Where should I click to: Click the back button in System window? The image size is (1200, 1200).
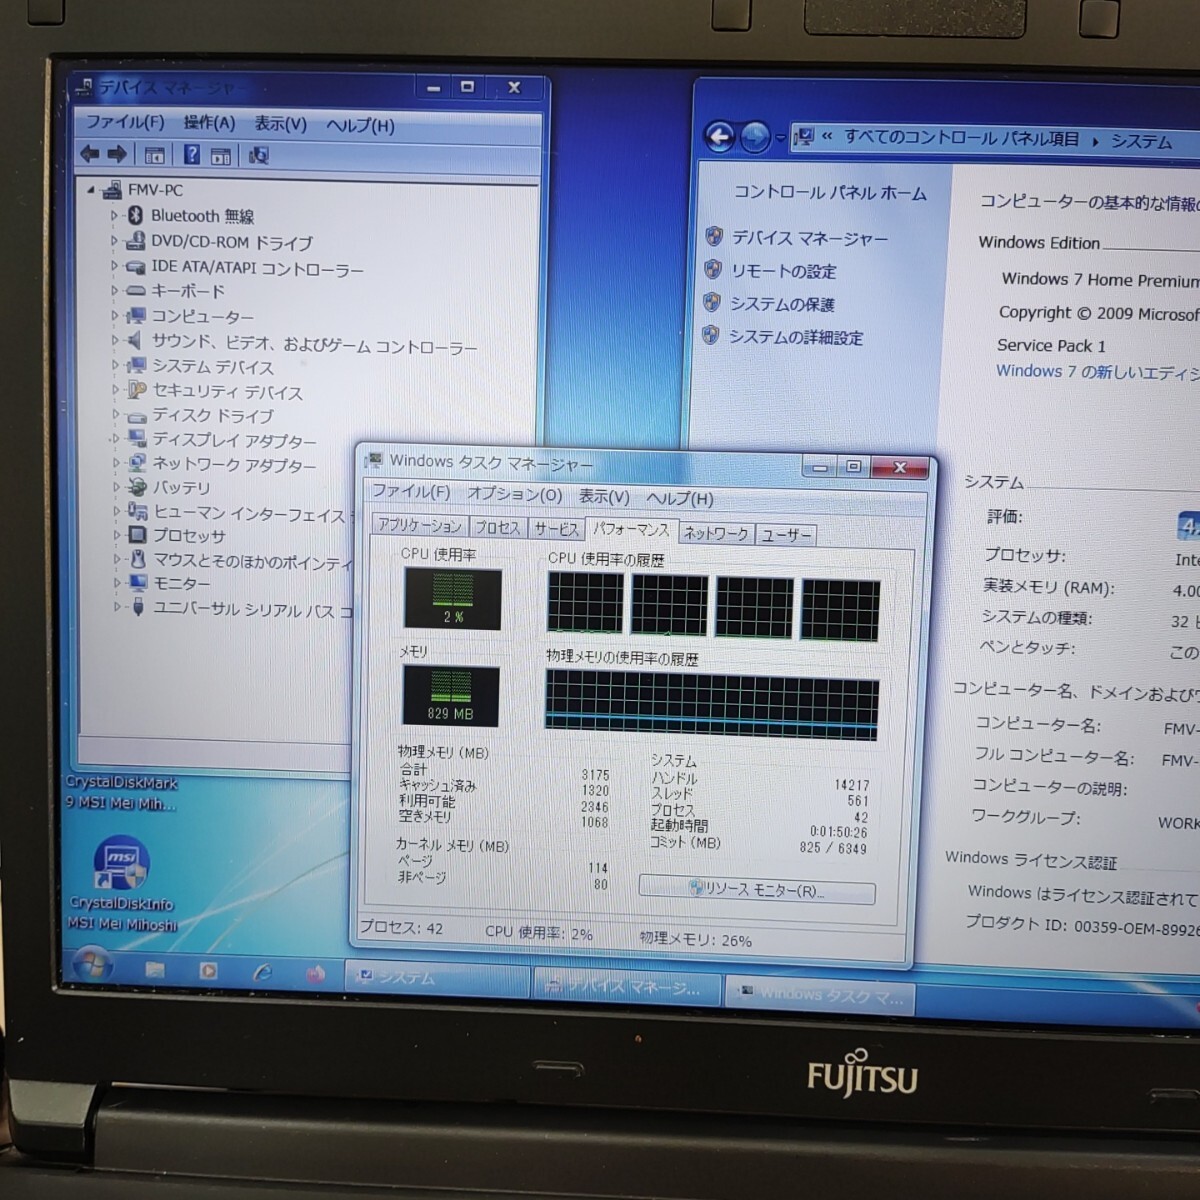(x=719, y=136)
